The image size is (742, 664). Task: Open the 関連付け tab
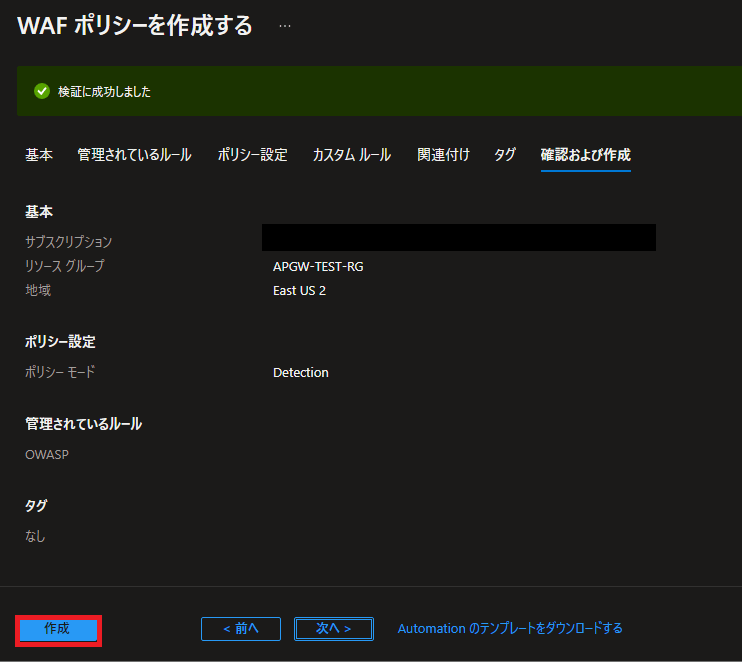pos(443,155)
